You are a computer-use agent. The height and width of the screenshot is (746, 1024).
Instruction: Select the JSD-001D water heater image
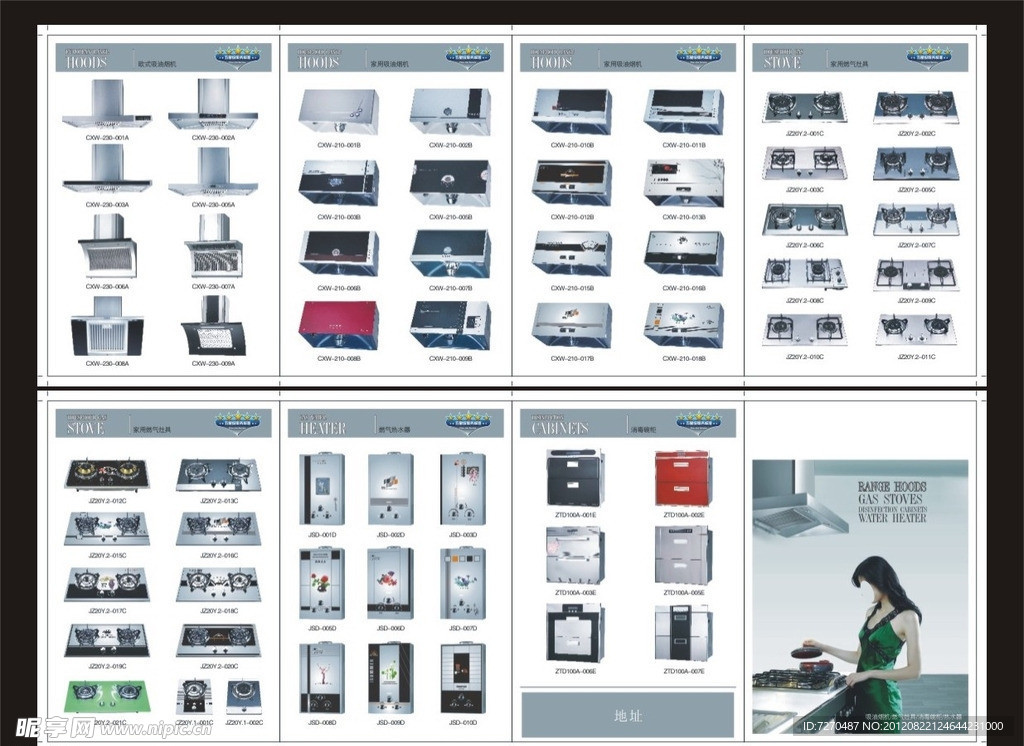[321, 489]
